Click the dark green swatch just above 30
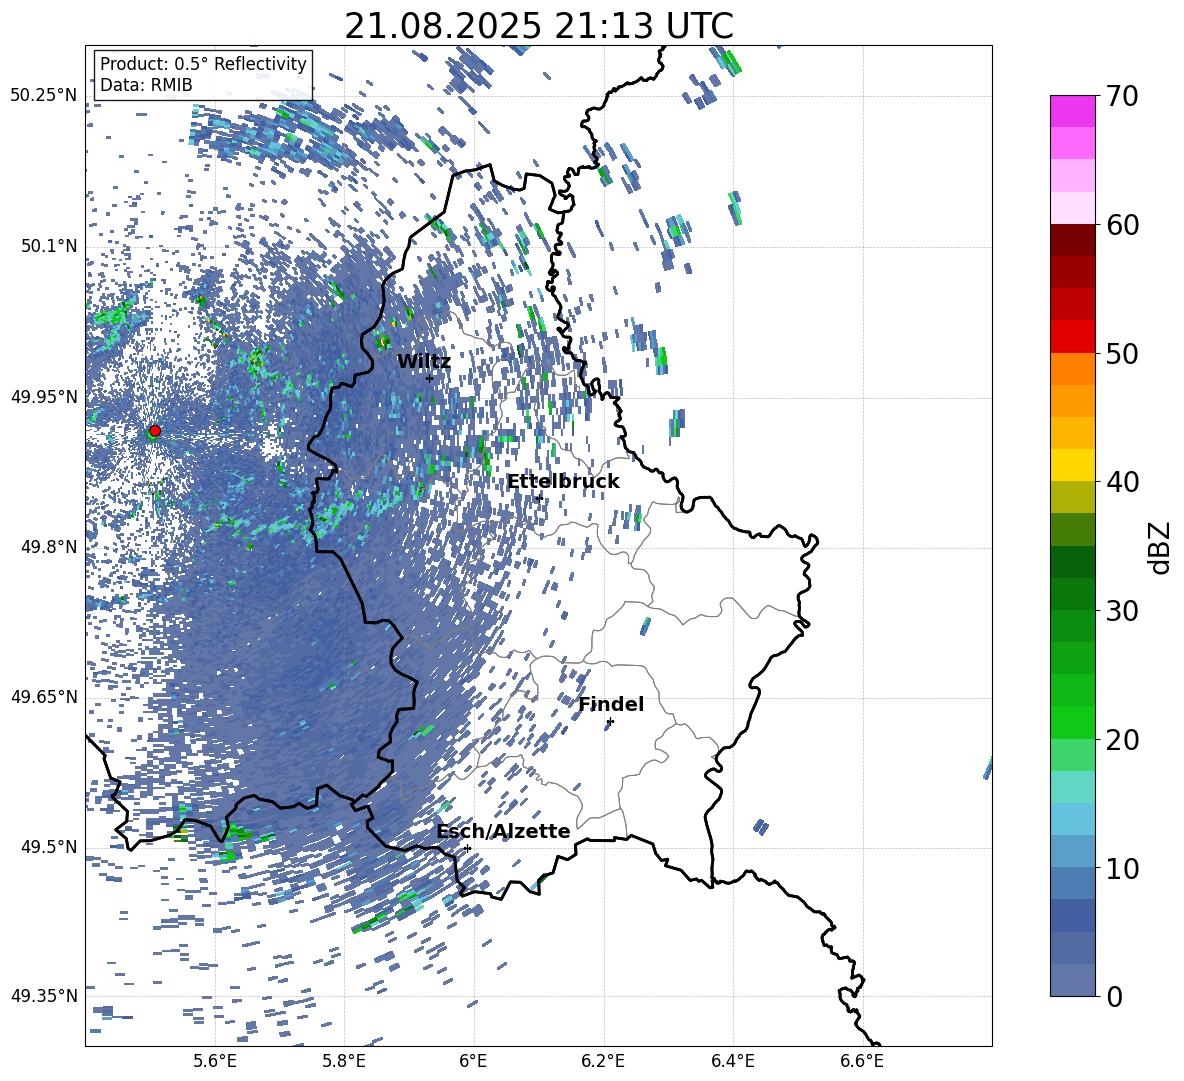Screen dimensions: 1184x1081 [x=1072, y=594]
